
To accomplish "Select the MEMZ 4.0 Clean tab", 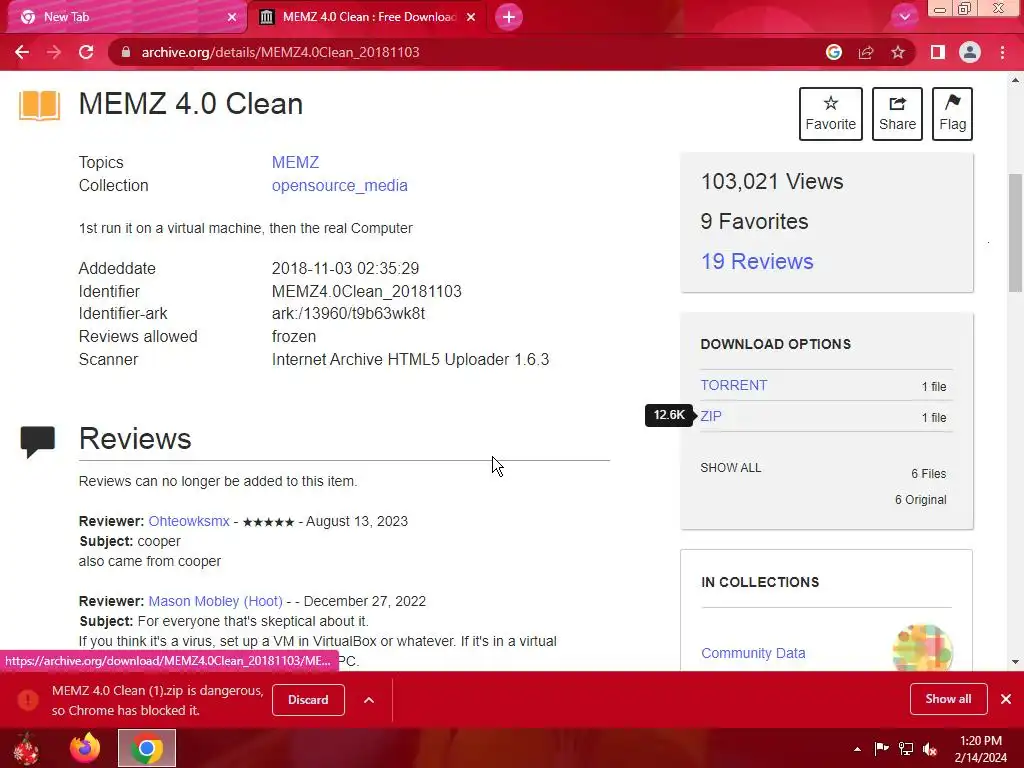I will [x=369, y=17].
